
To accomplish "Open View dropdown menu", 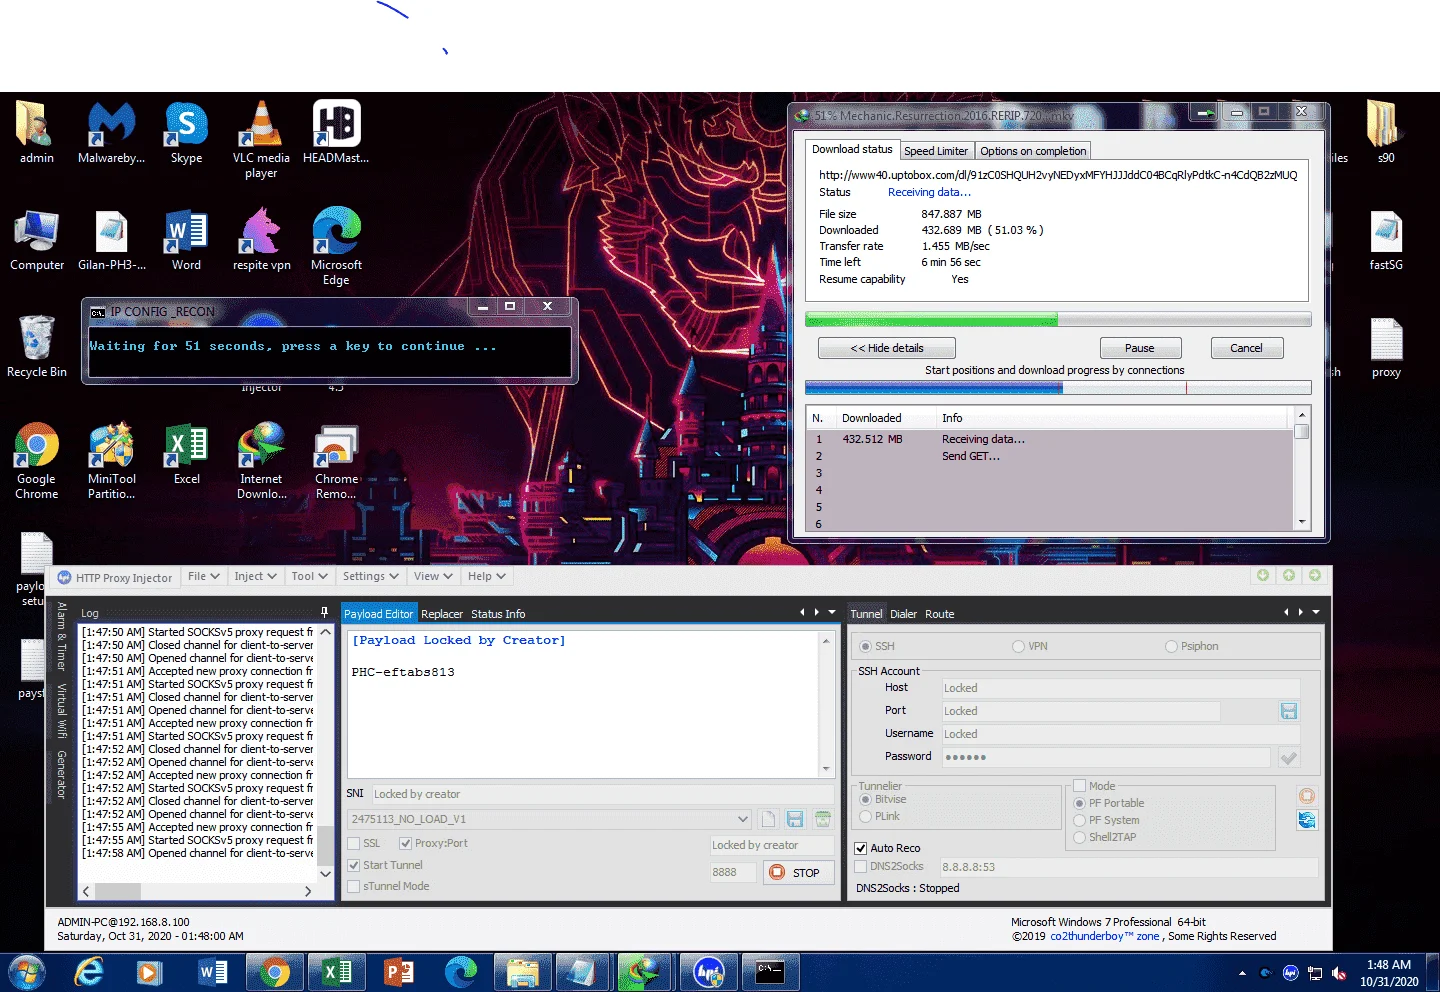I will (433, 577).
